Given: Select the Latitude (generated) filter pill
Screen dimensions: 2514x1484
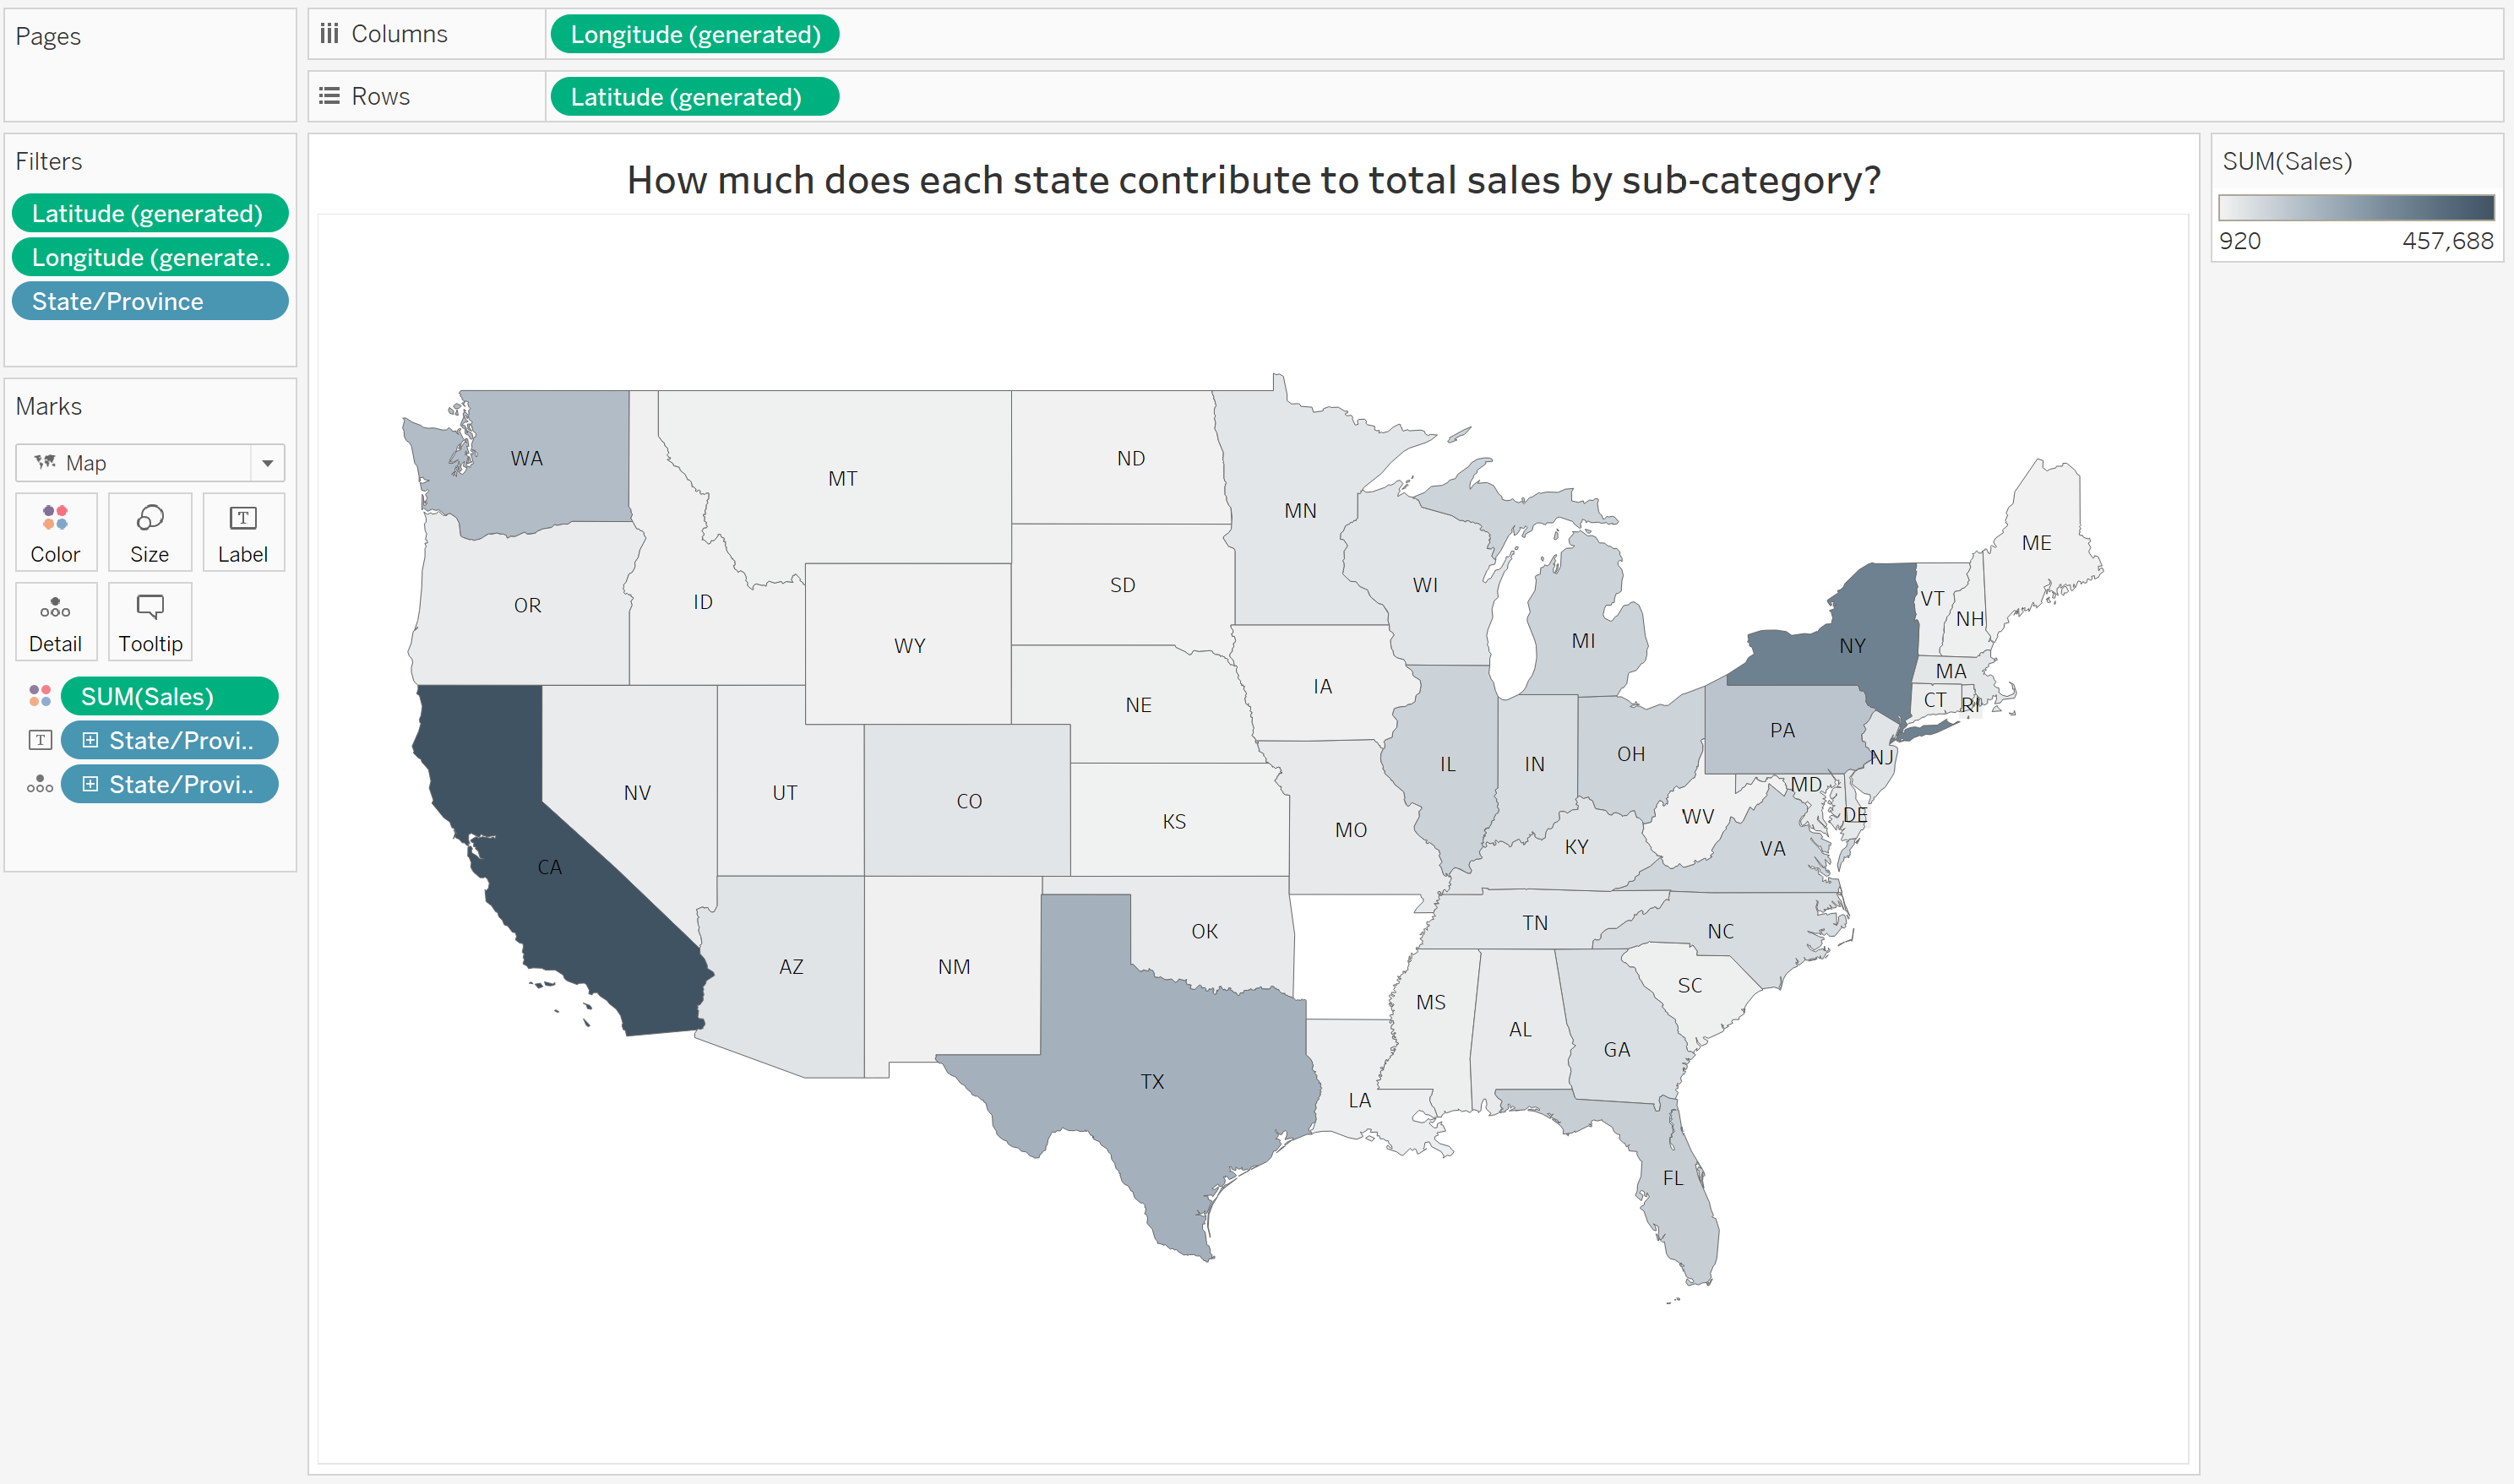Looking at the screenshot, I should pyautogui.click(x=150, y=213).
